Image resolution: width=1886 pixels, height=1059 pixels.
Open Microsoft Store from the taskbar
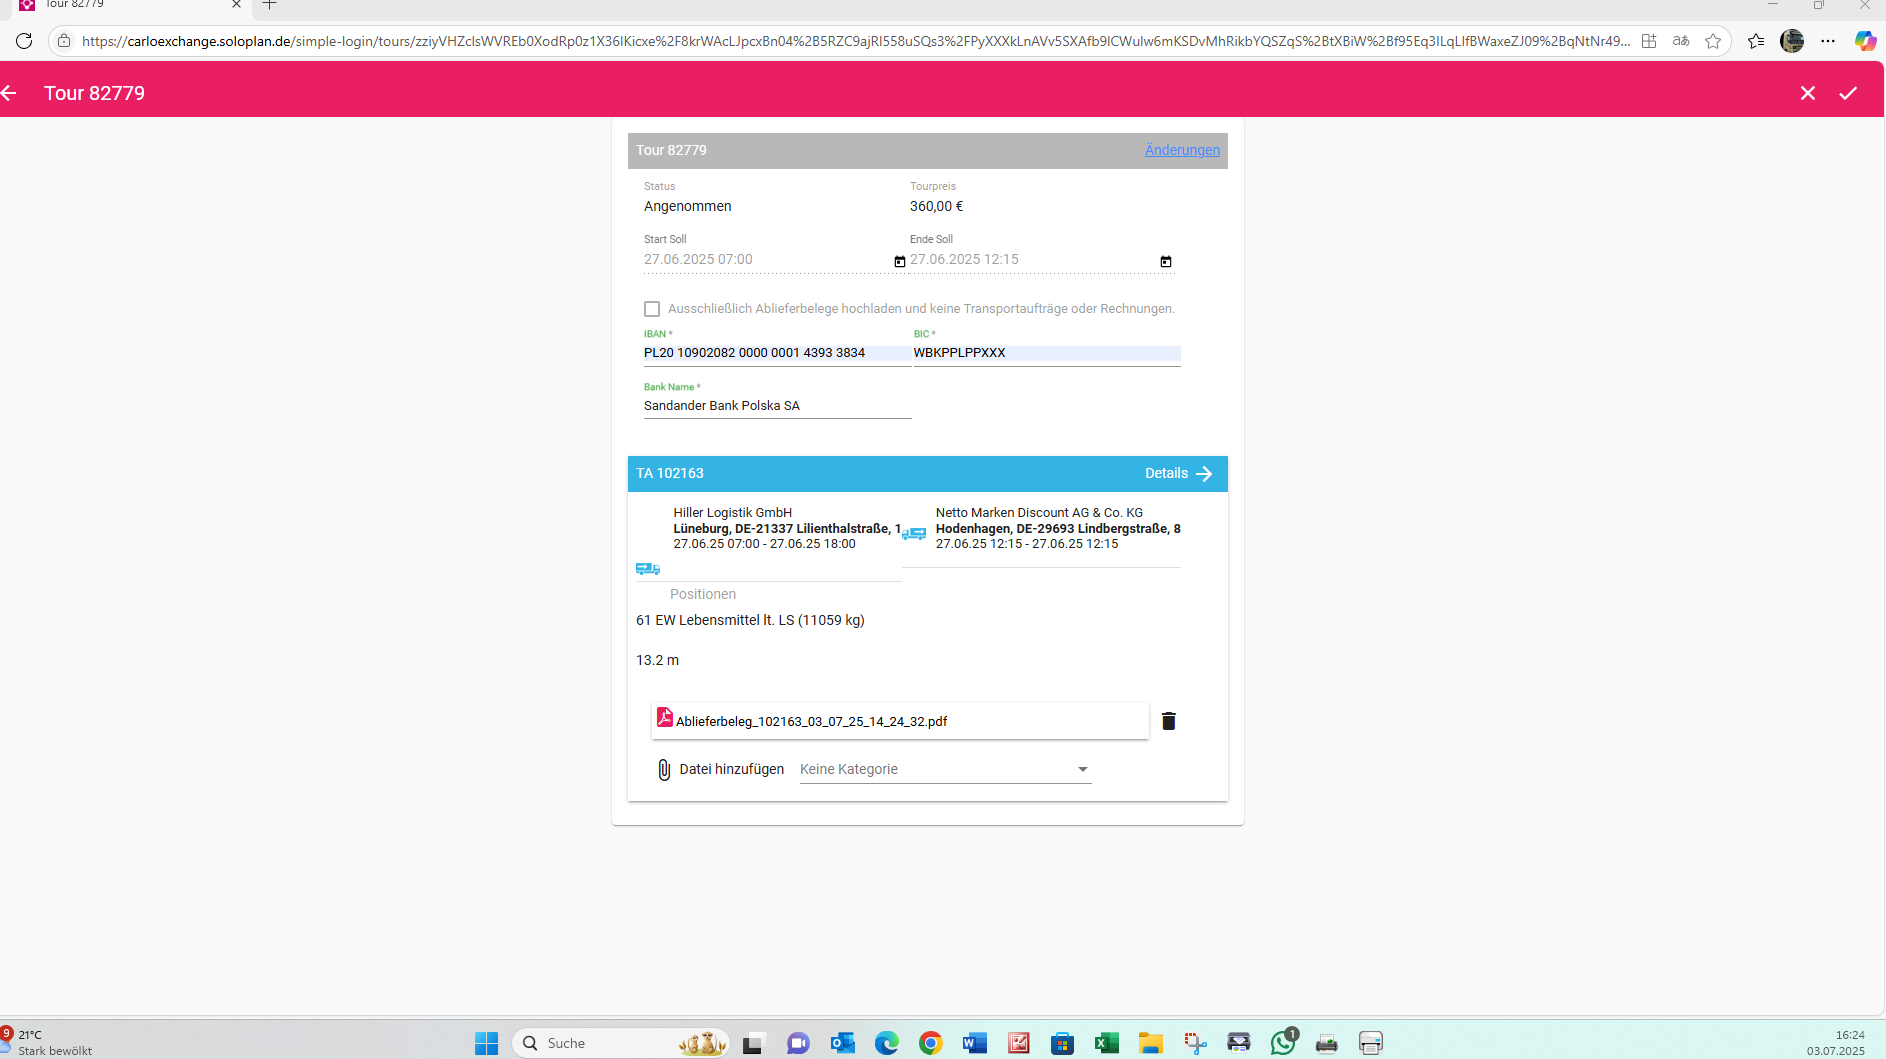(x=1063, y=1043)
